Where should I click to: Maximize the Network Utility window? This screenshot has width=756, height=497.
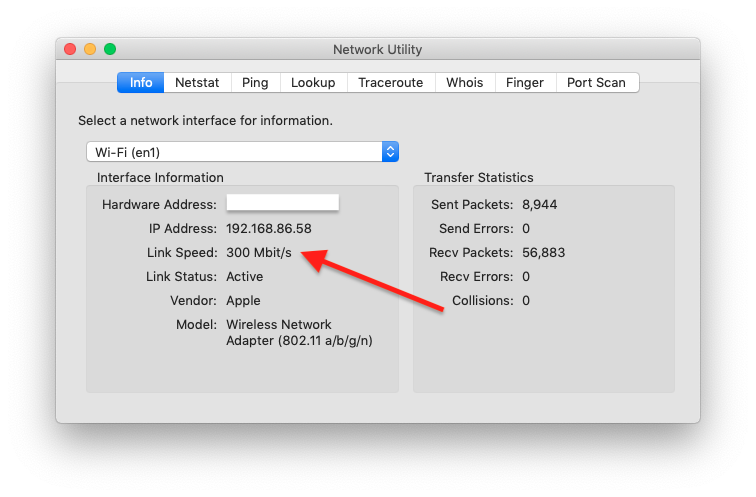coord(110,49)
